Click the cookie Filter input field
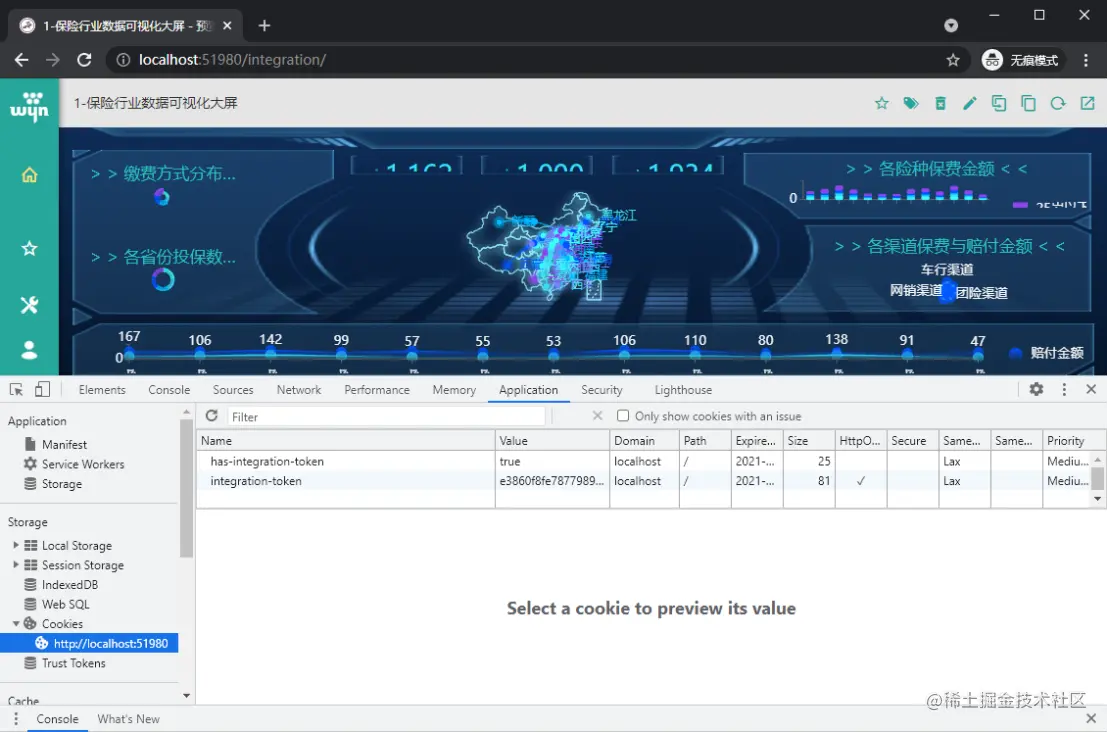 (x=386, y=416)
